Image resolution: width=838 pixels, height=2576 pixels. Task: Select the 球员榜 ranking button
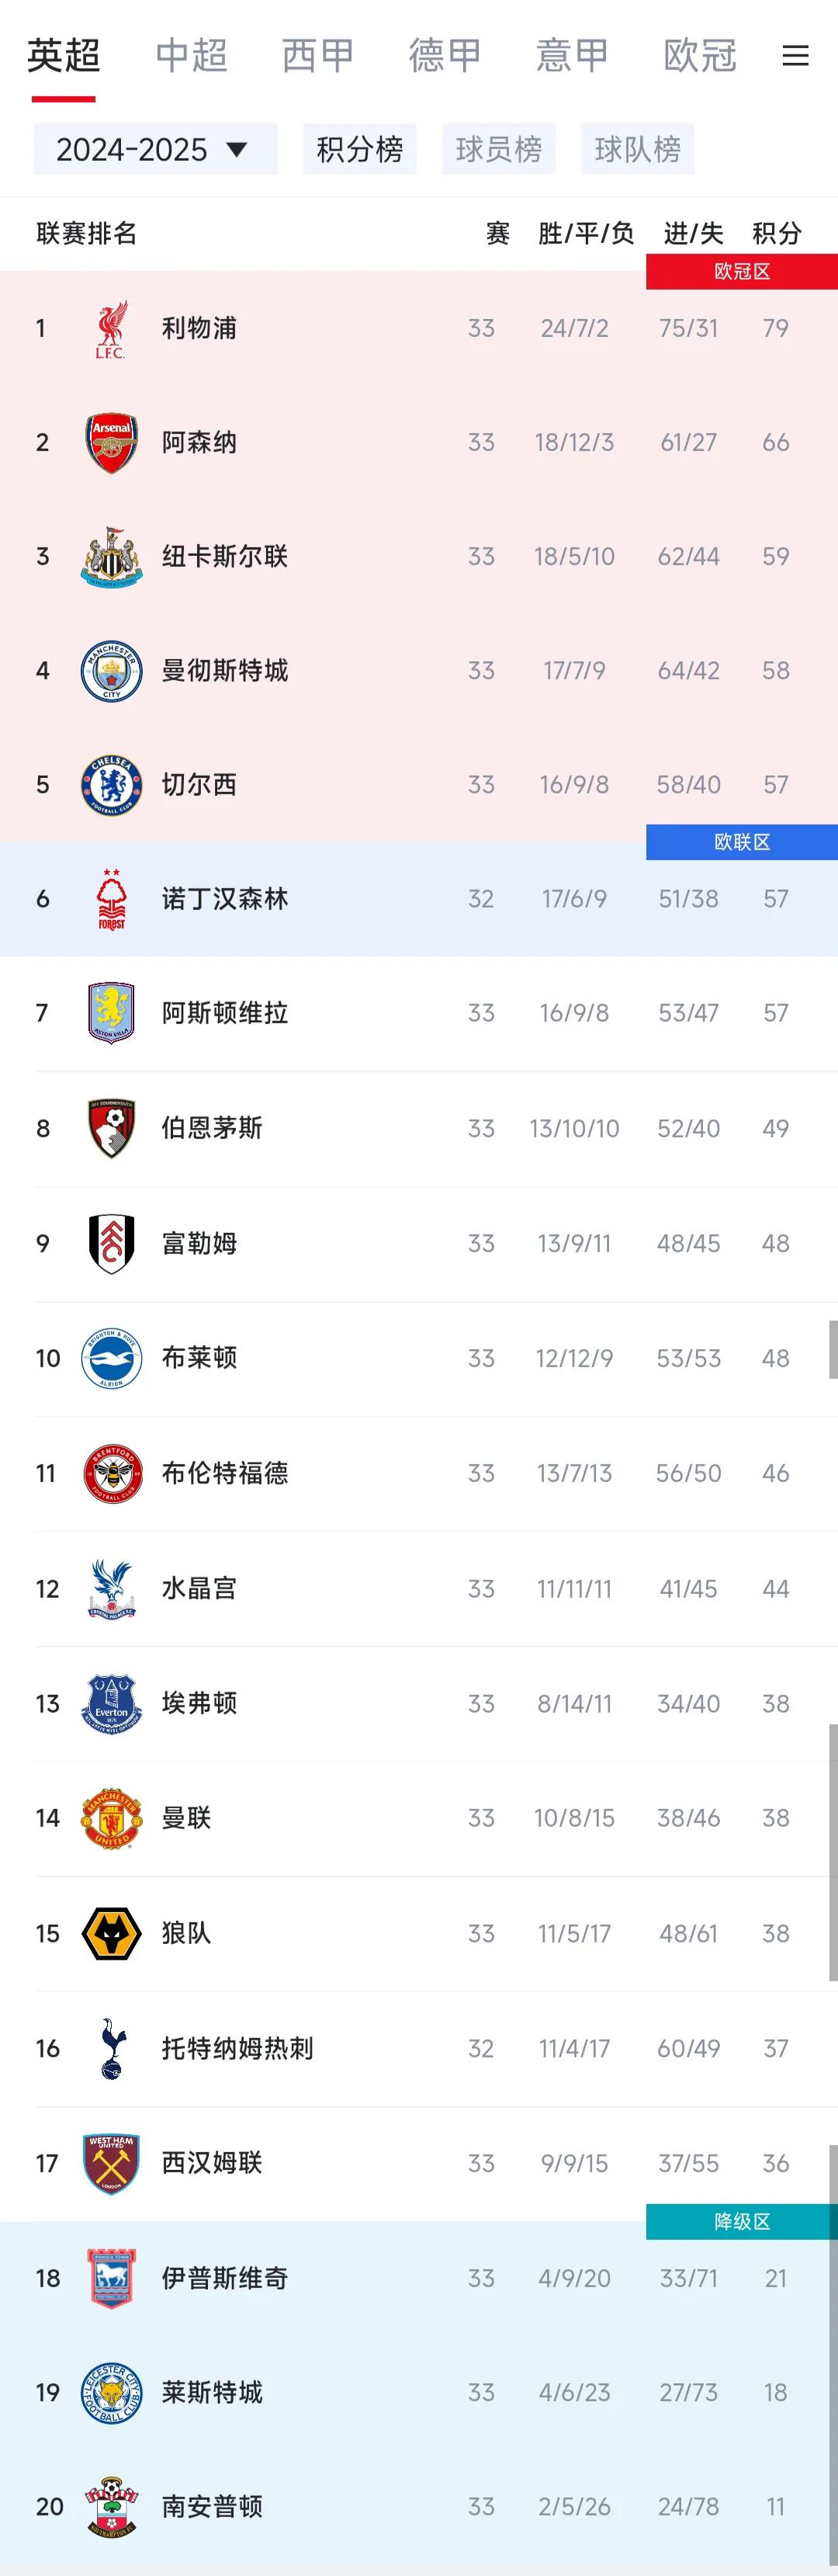498,149
